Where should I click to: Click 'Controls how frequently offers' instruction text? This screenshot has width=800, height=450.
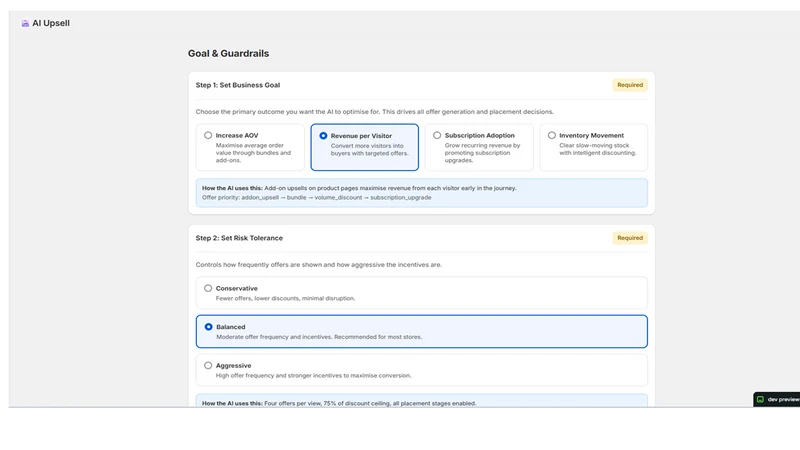point(319,265)
